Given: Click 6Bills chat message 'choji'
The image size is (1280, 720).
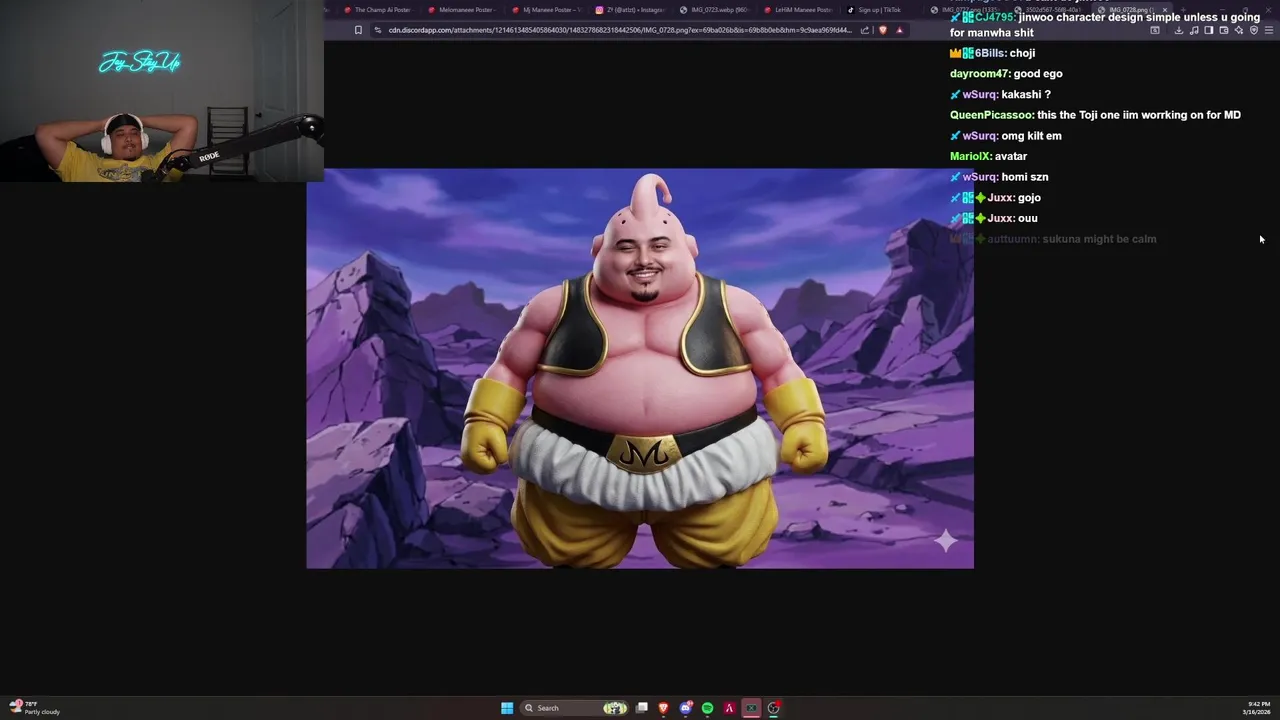Looking at the screenshot, I should click(x=992, y=53).
